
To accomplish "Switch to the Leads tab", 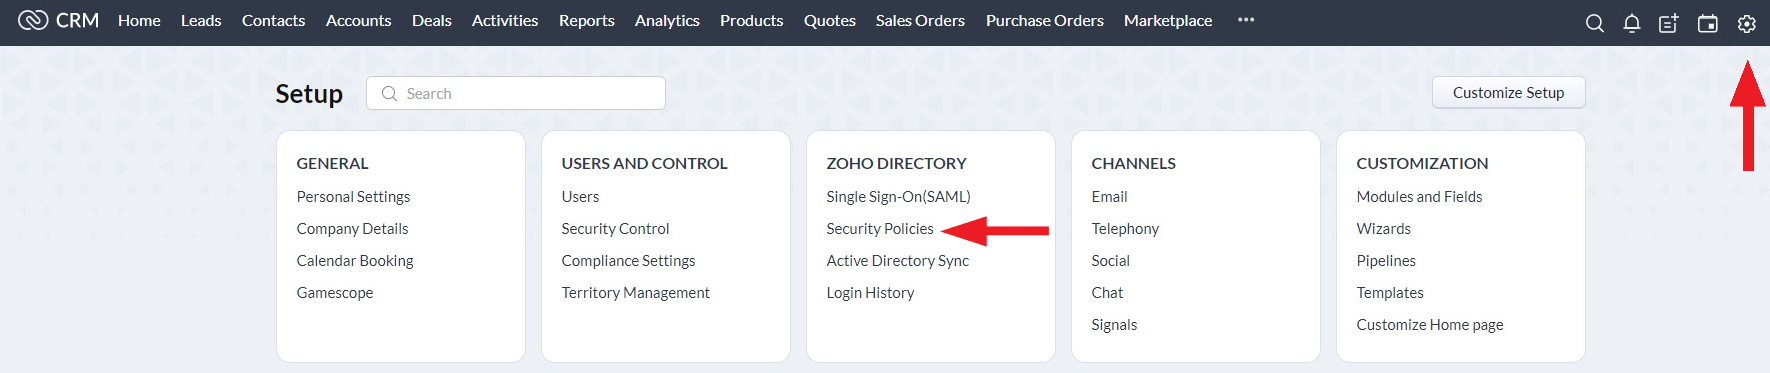I will 201,20.
